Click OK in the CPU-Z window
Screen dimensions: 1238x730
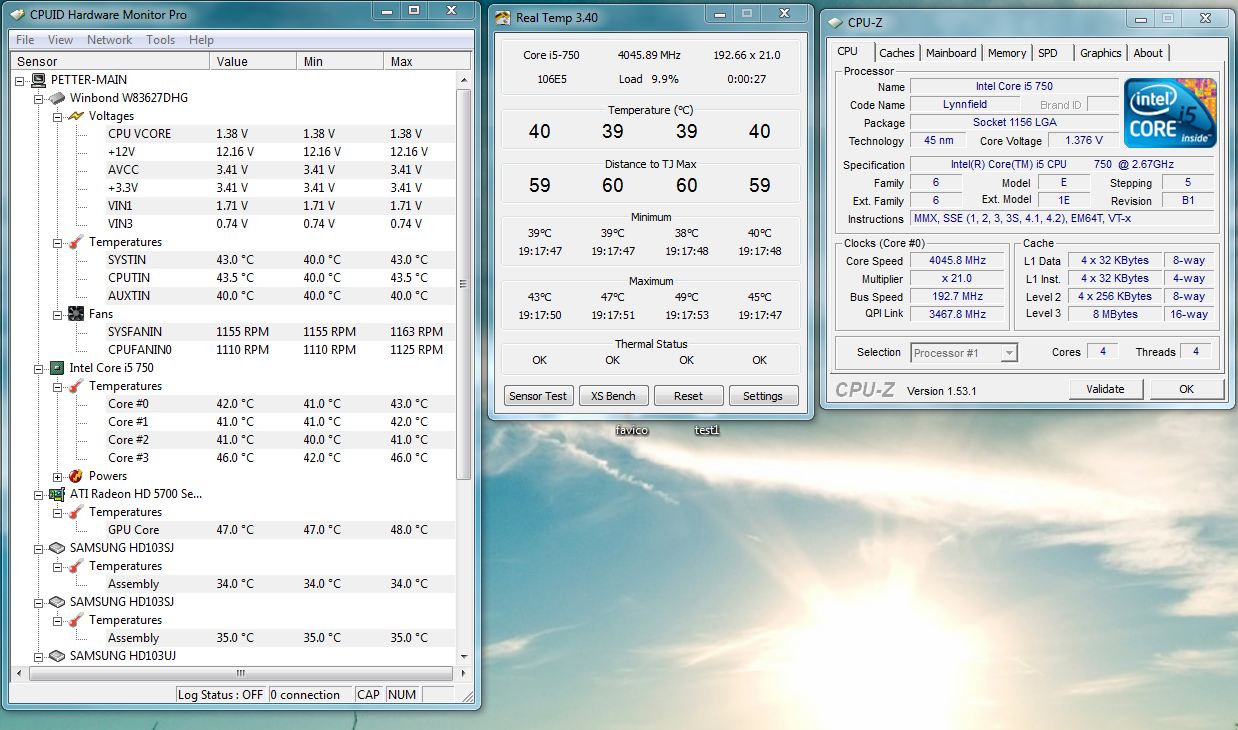click(x=1186, y=389)
